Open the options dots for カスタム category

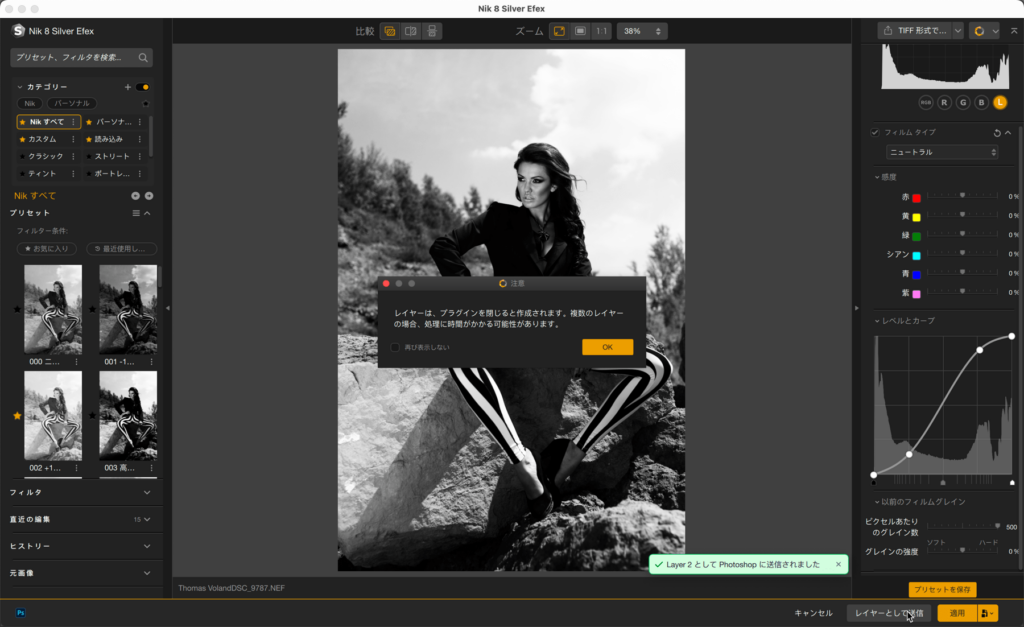tap(73, 139)
